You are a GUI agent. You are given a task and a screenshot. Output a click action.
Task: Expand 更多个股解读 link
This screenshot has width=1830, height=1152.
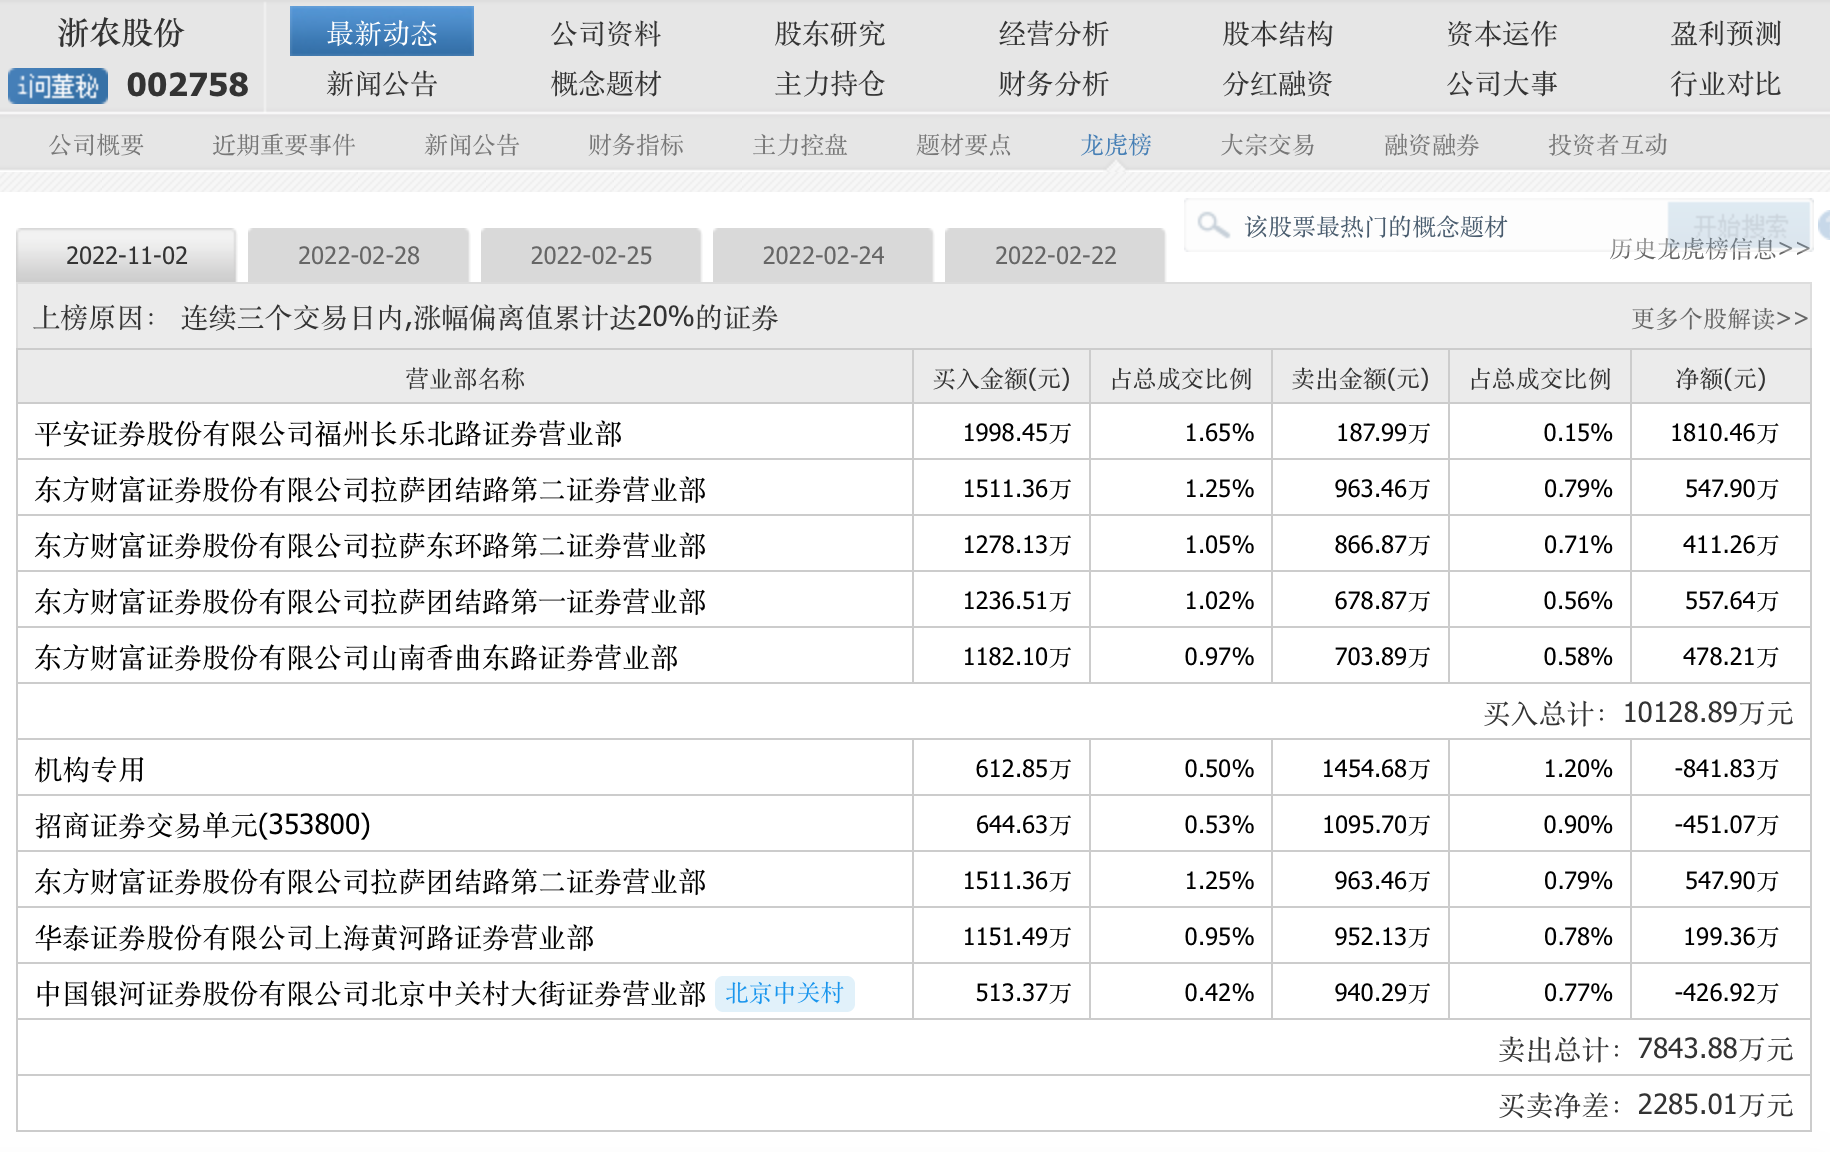tap(1719, 319)
